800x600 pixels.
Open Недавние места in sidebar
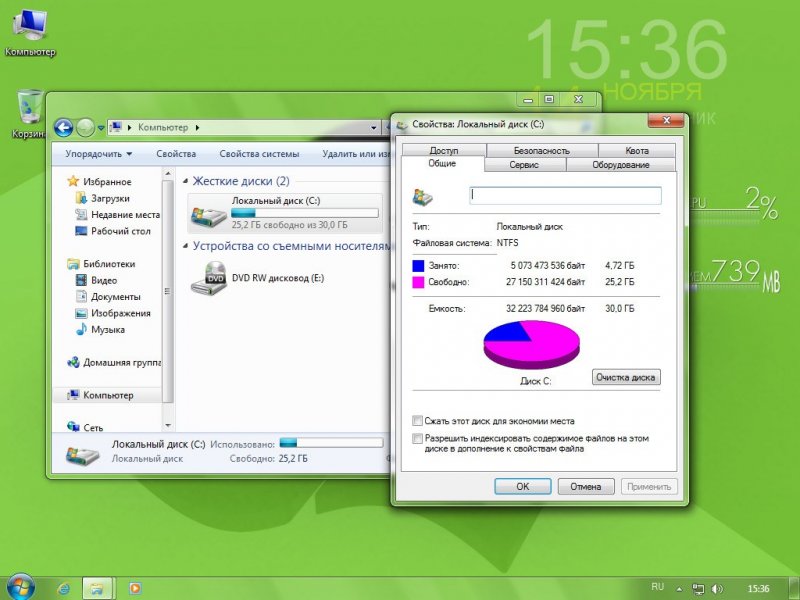coord(118,215)
